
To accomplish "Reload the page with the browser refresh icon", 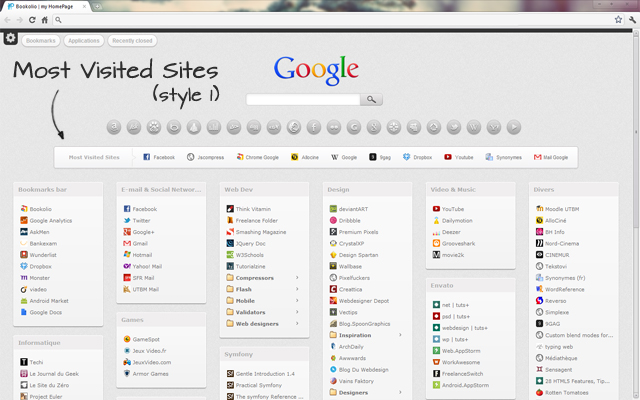I will (32, 20).
